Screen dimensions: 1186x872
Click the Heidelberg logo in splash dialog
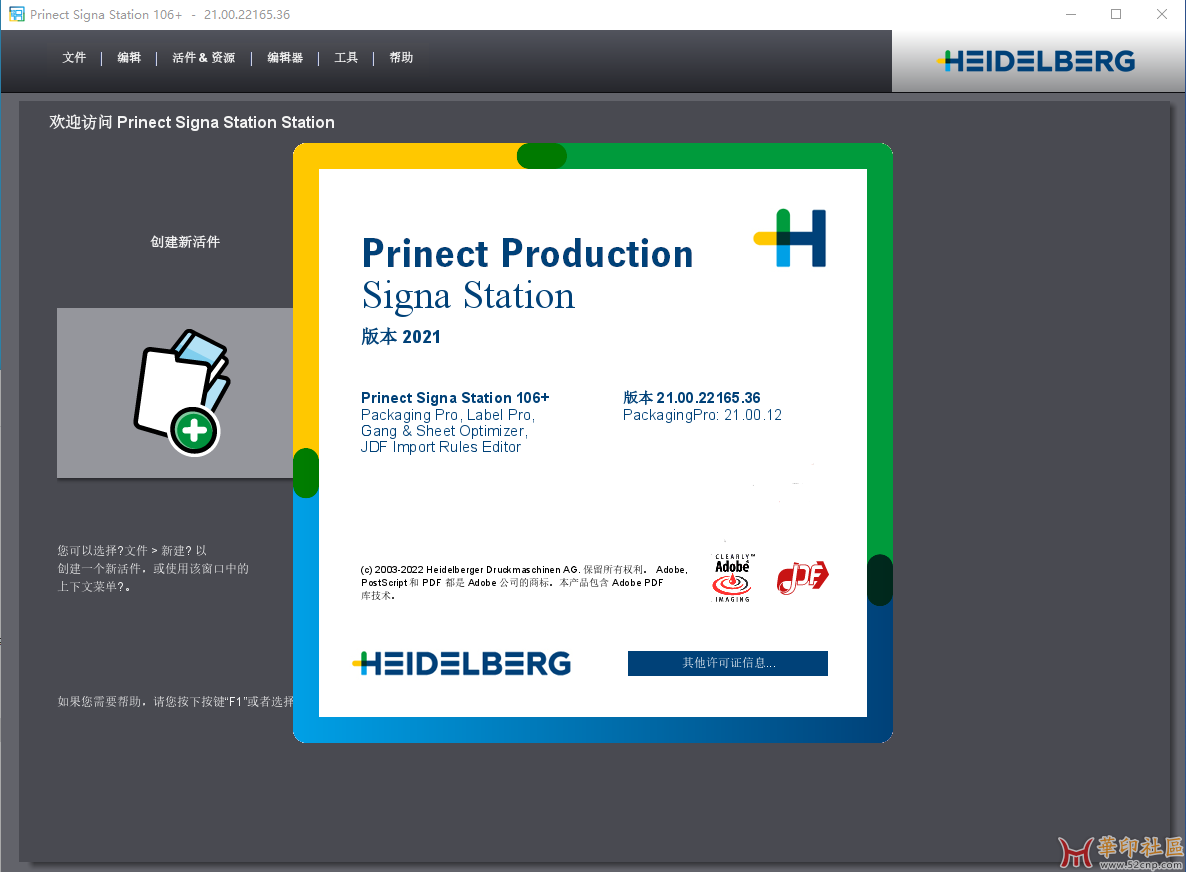[462, 663]
